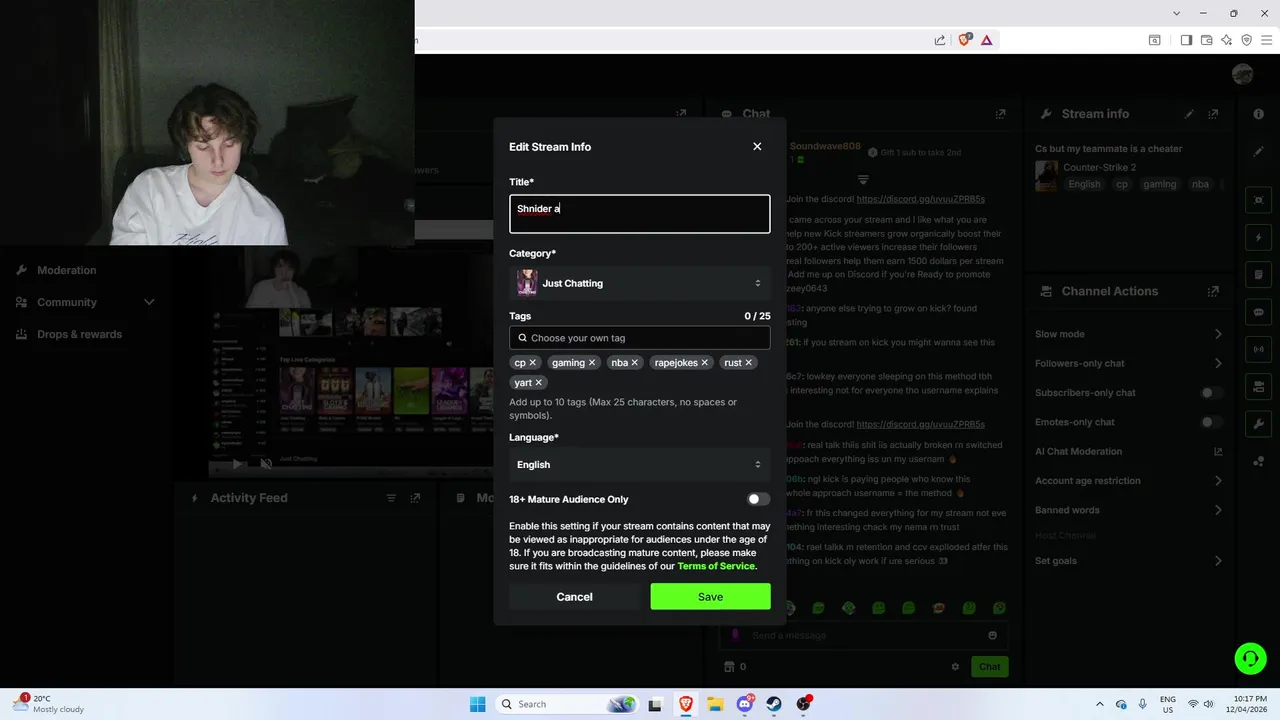Open the profile avatar menu
This screenshot has height=720, width=1280.
[x=1242, y=74]
